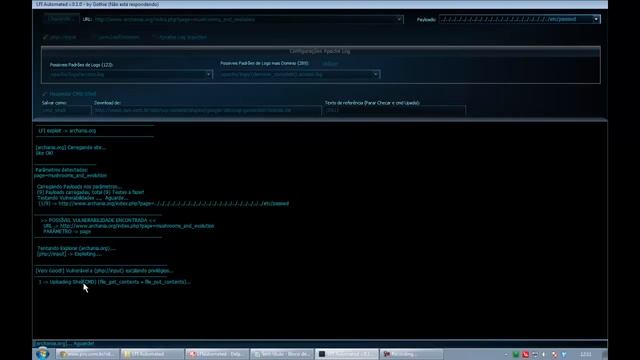Click the green system tray icon

pyautogui.click(x=516, y=355)
